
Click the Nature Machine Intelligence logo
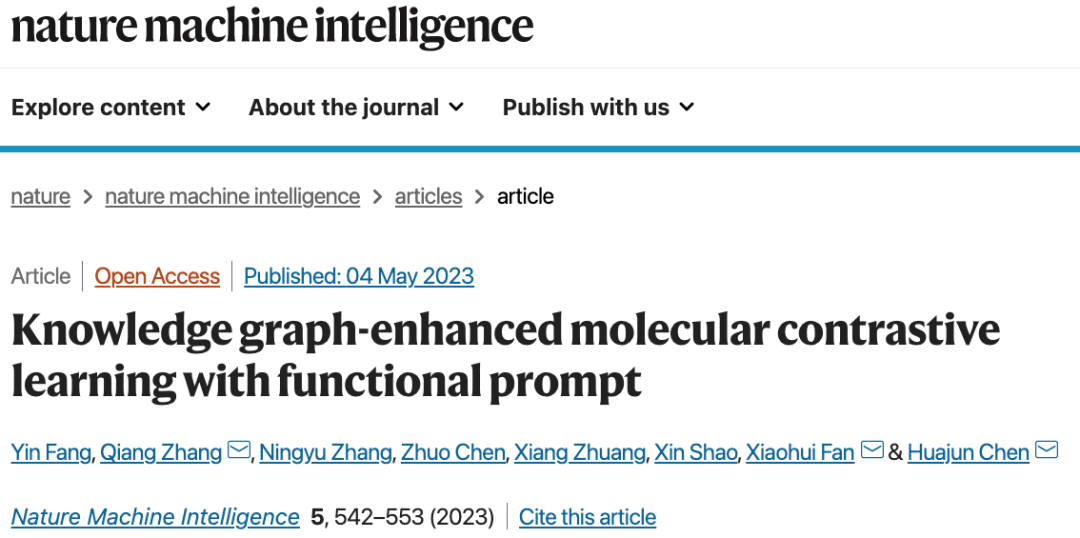[272, 27]
